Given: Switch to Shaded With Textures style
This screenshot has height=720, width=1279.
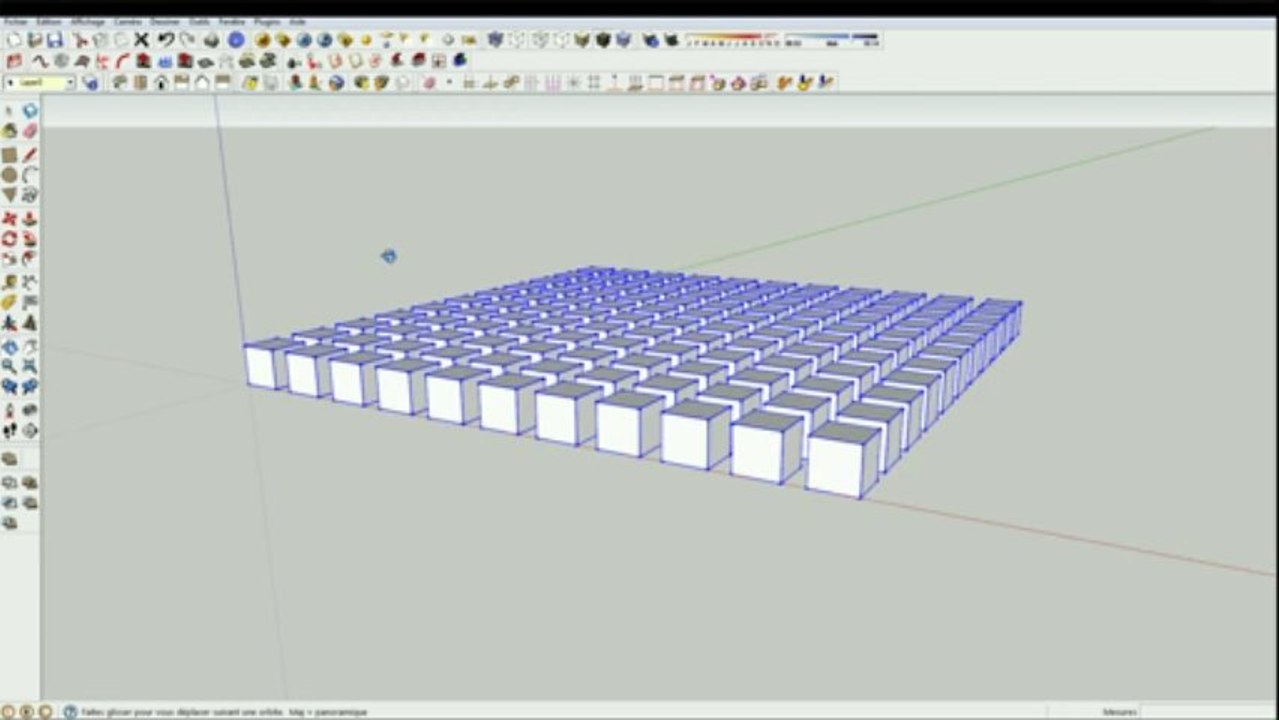Looking at the screenshot, I should (602, 40).
